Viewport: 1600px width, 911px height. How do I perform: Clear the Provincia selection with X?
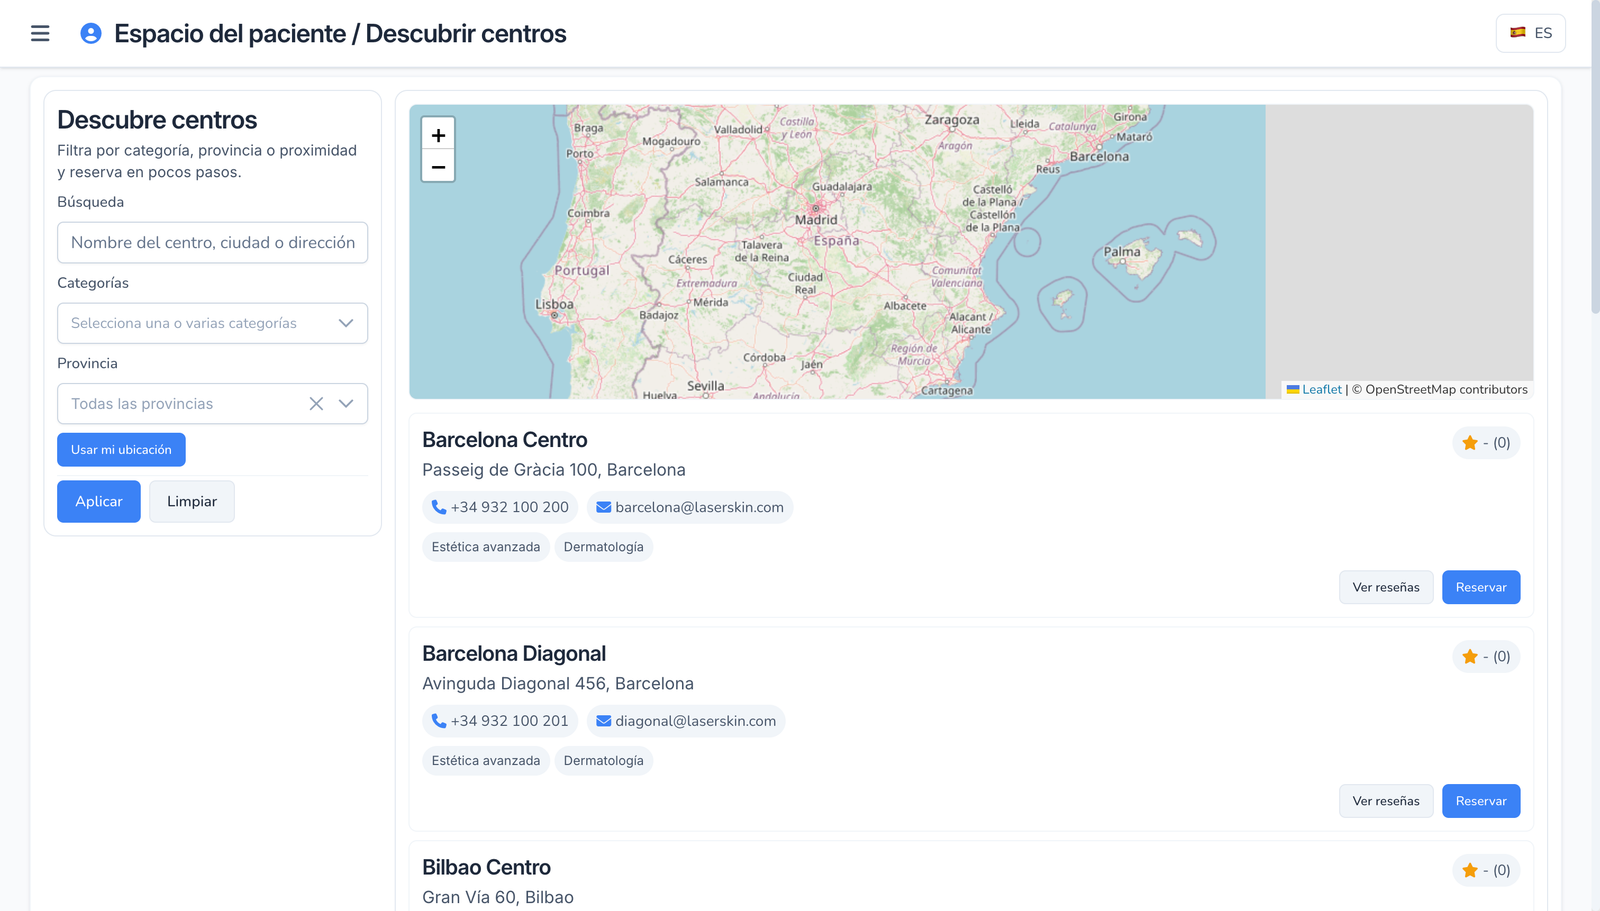pyautogui.click(x=316, y=404)
